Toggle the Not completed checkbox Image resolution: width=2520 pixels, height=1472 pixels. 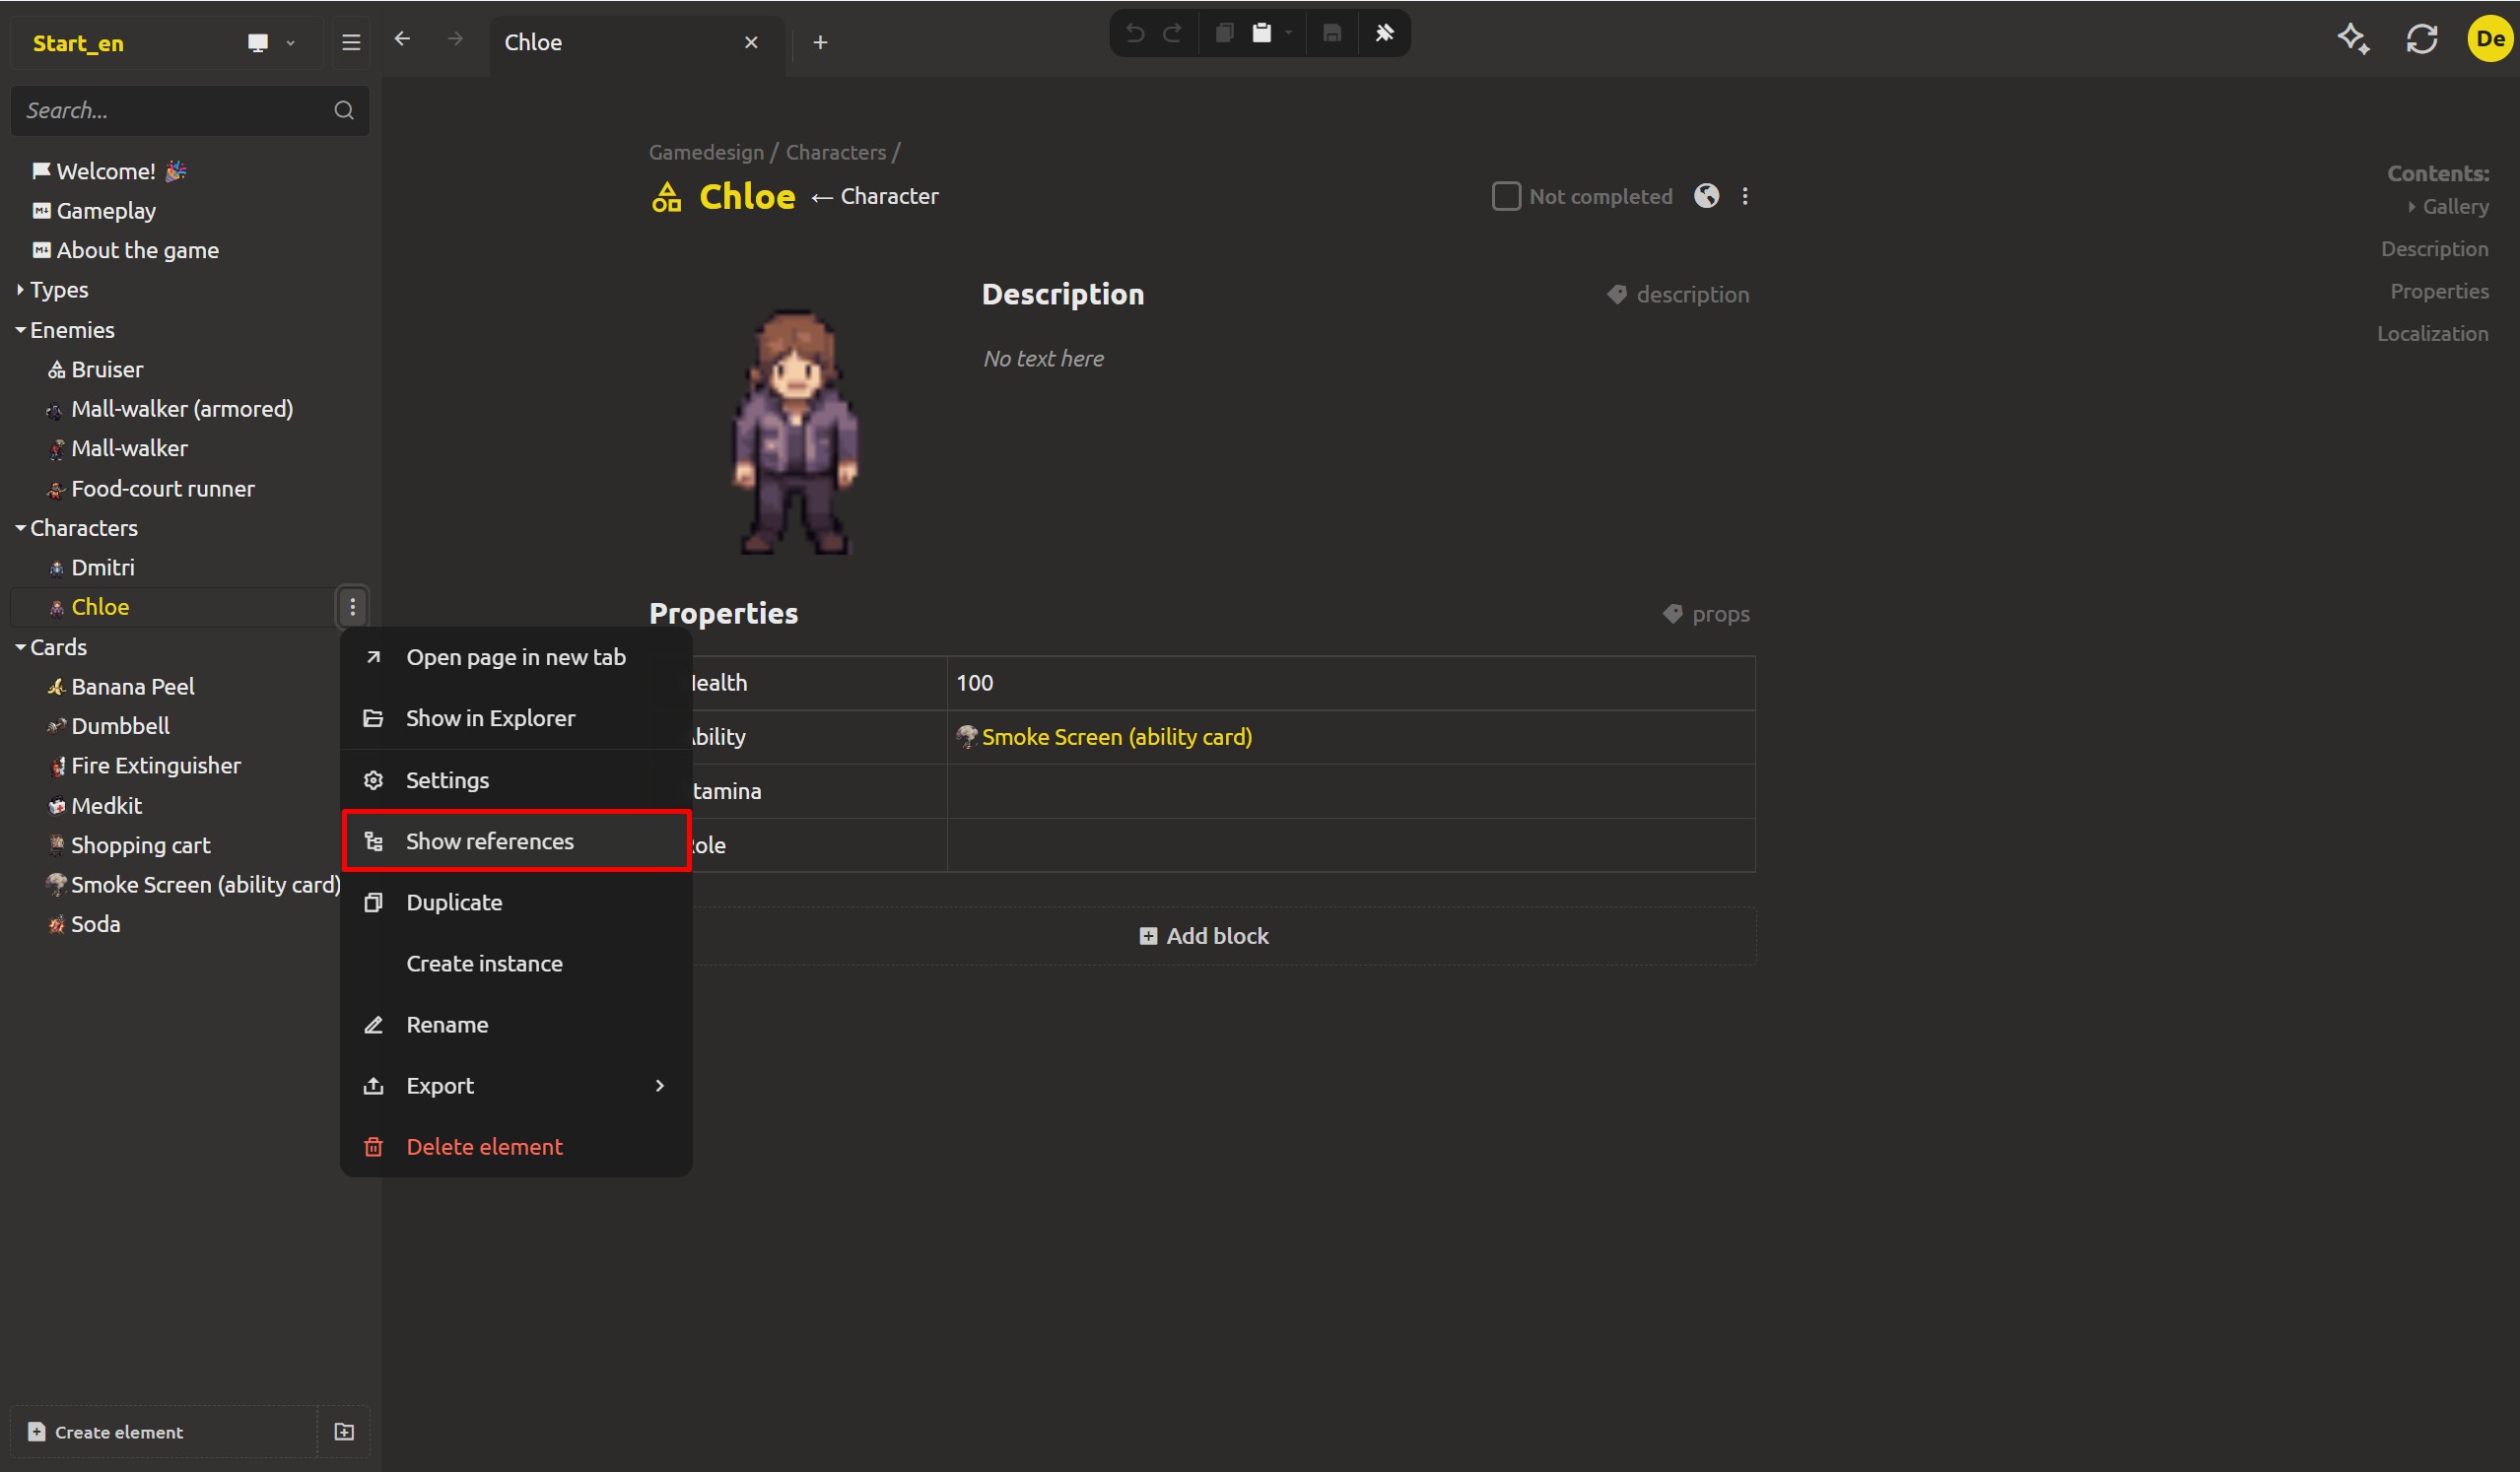[x=1506, y=196]
